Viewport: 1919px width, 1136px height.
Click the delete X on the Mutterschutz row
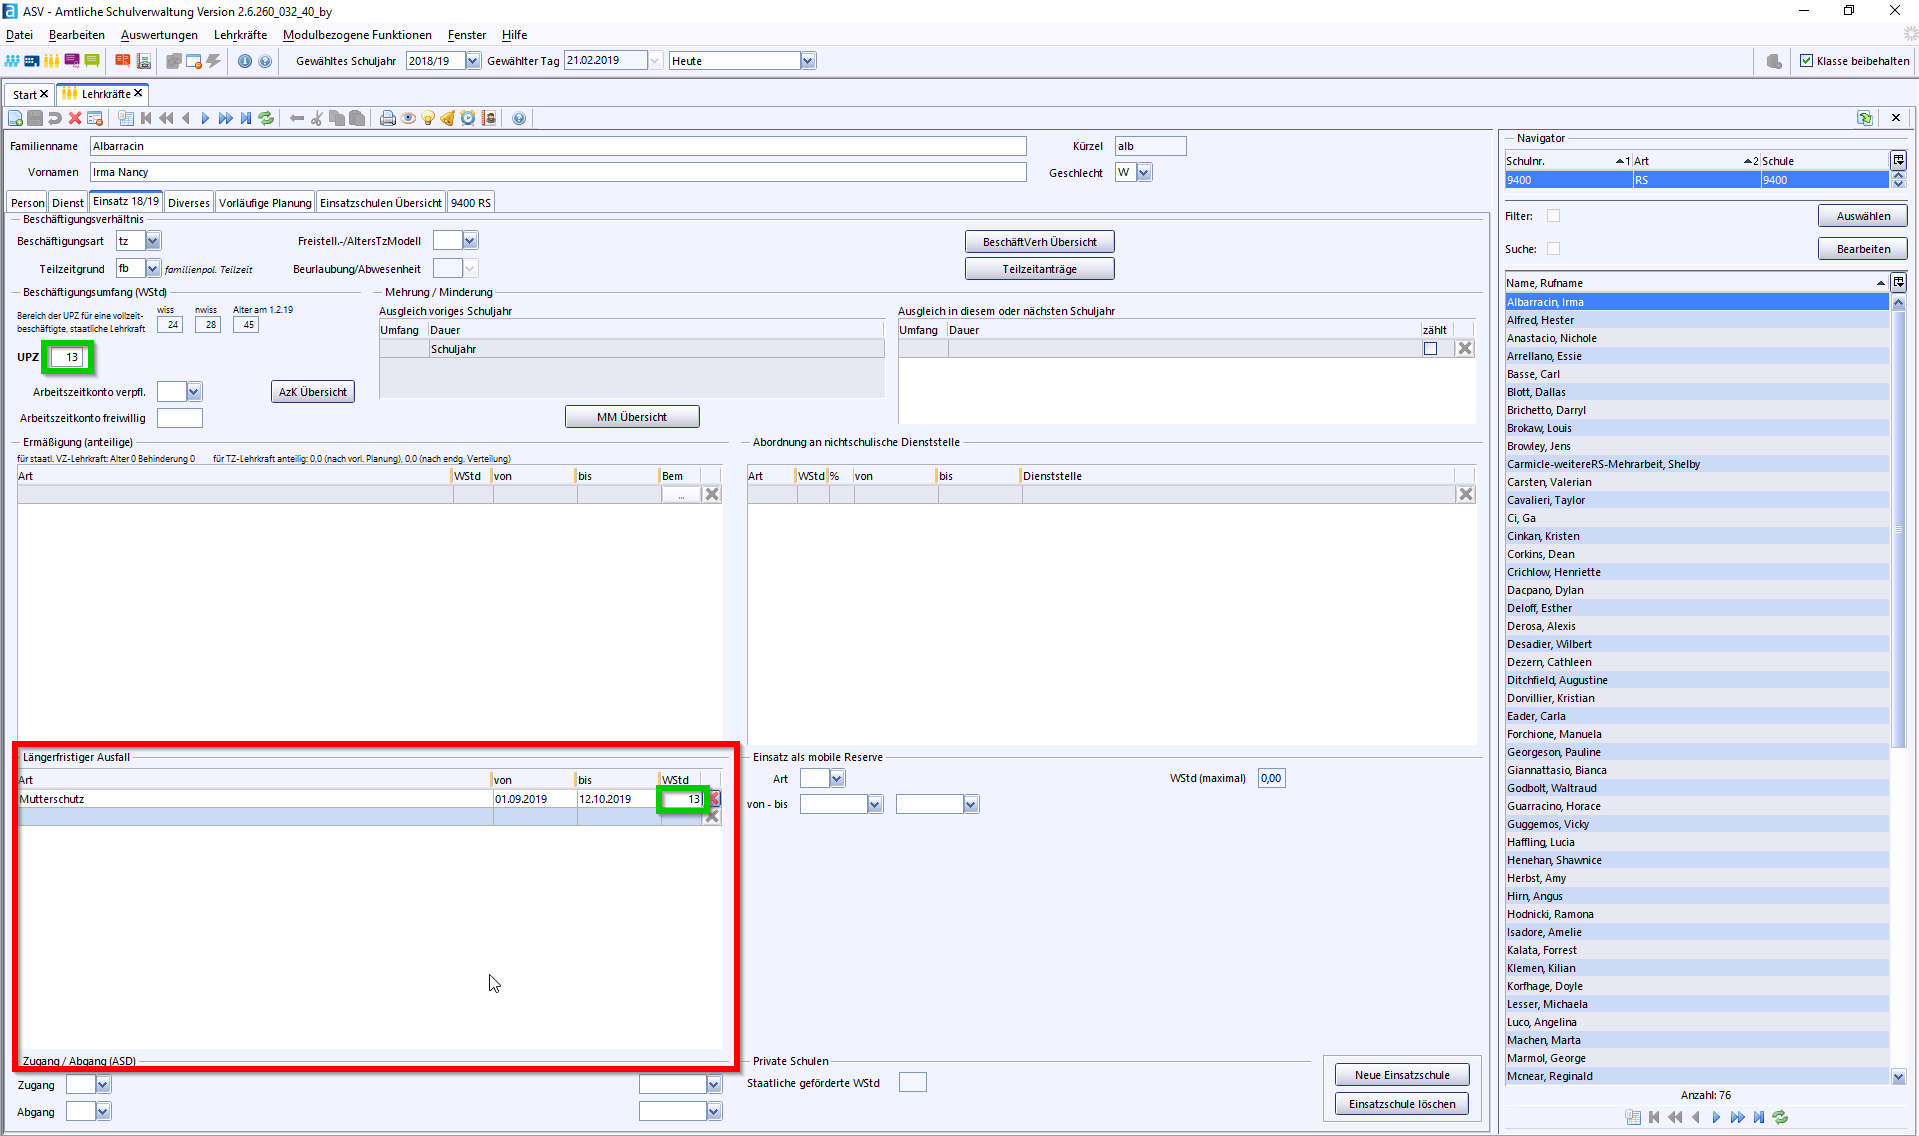pos(715,799)
